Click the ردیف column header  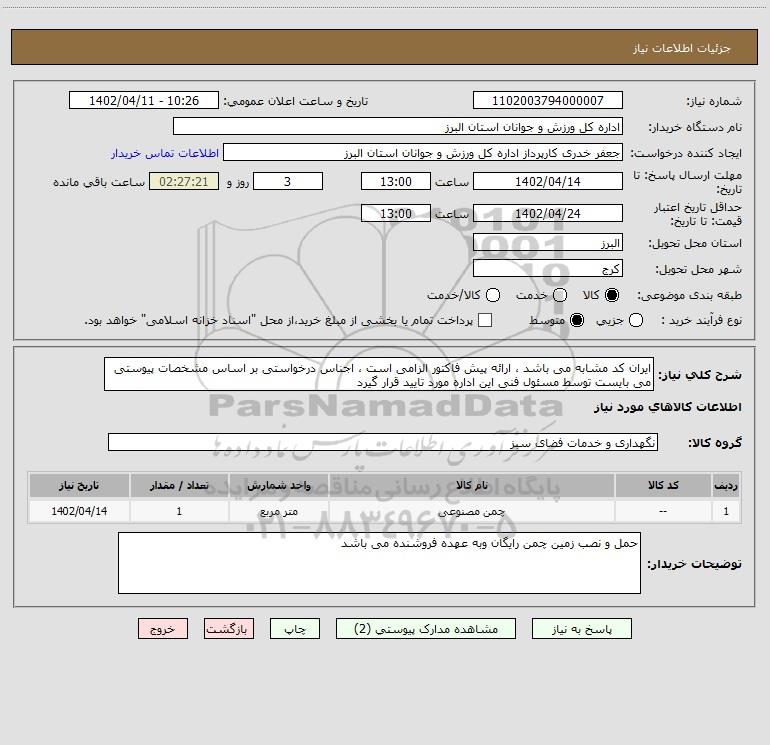tap(726, 485)
